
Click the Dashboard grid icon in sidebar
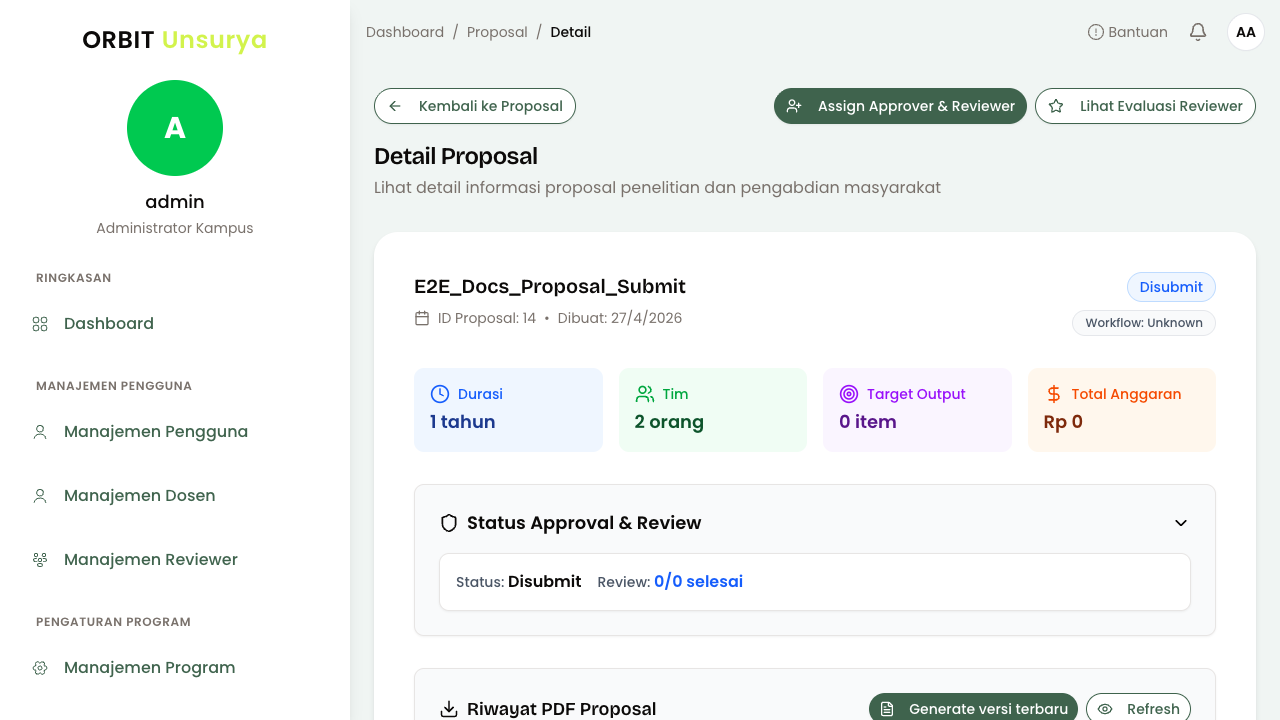click(40, 324)
